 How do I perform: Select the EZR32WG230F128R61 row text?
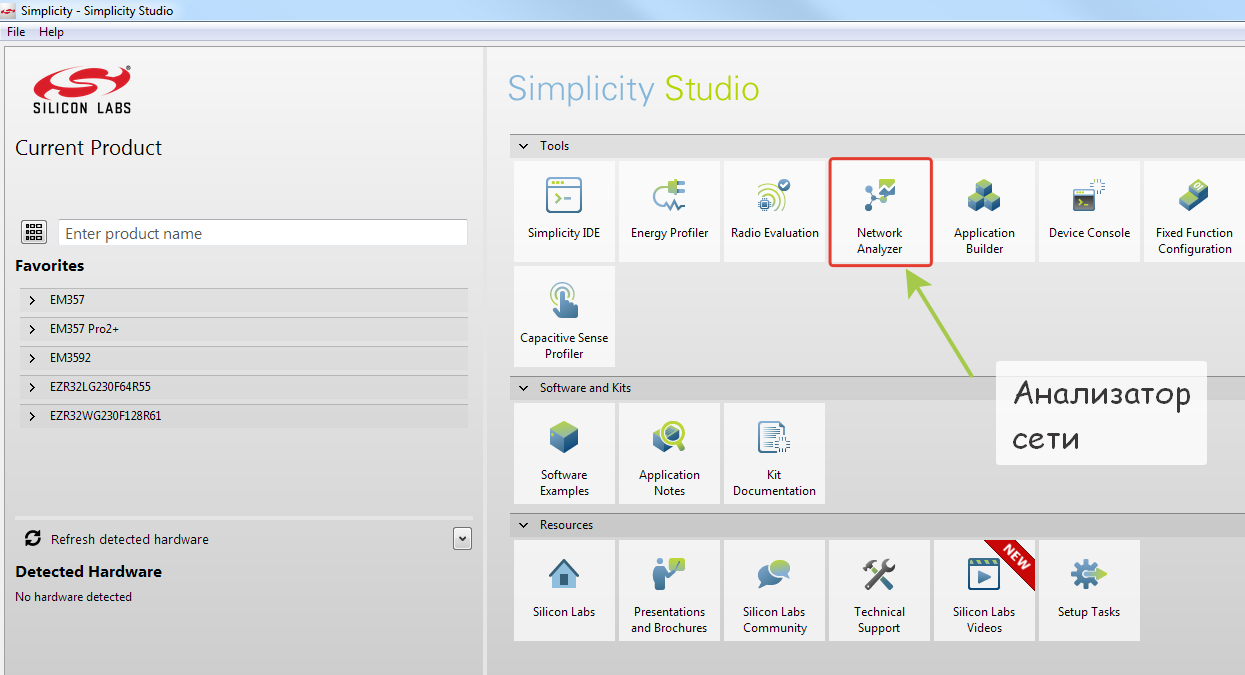pyautogui.click(x=106, y=416)
